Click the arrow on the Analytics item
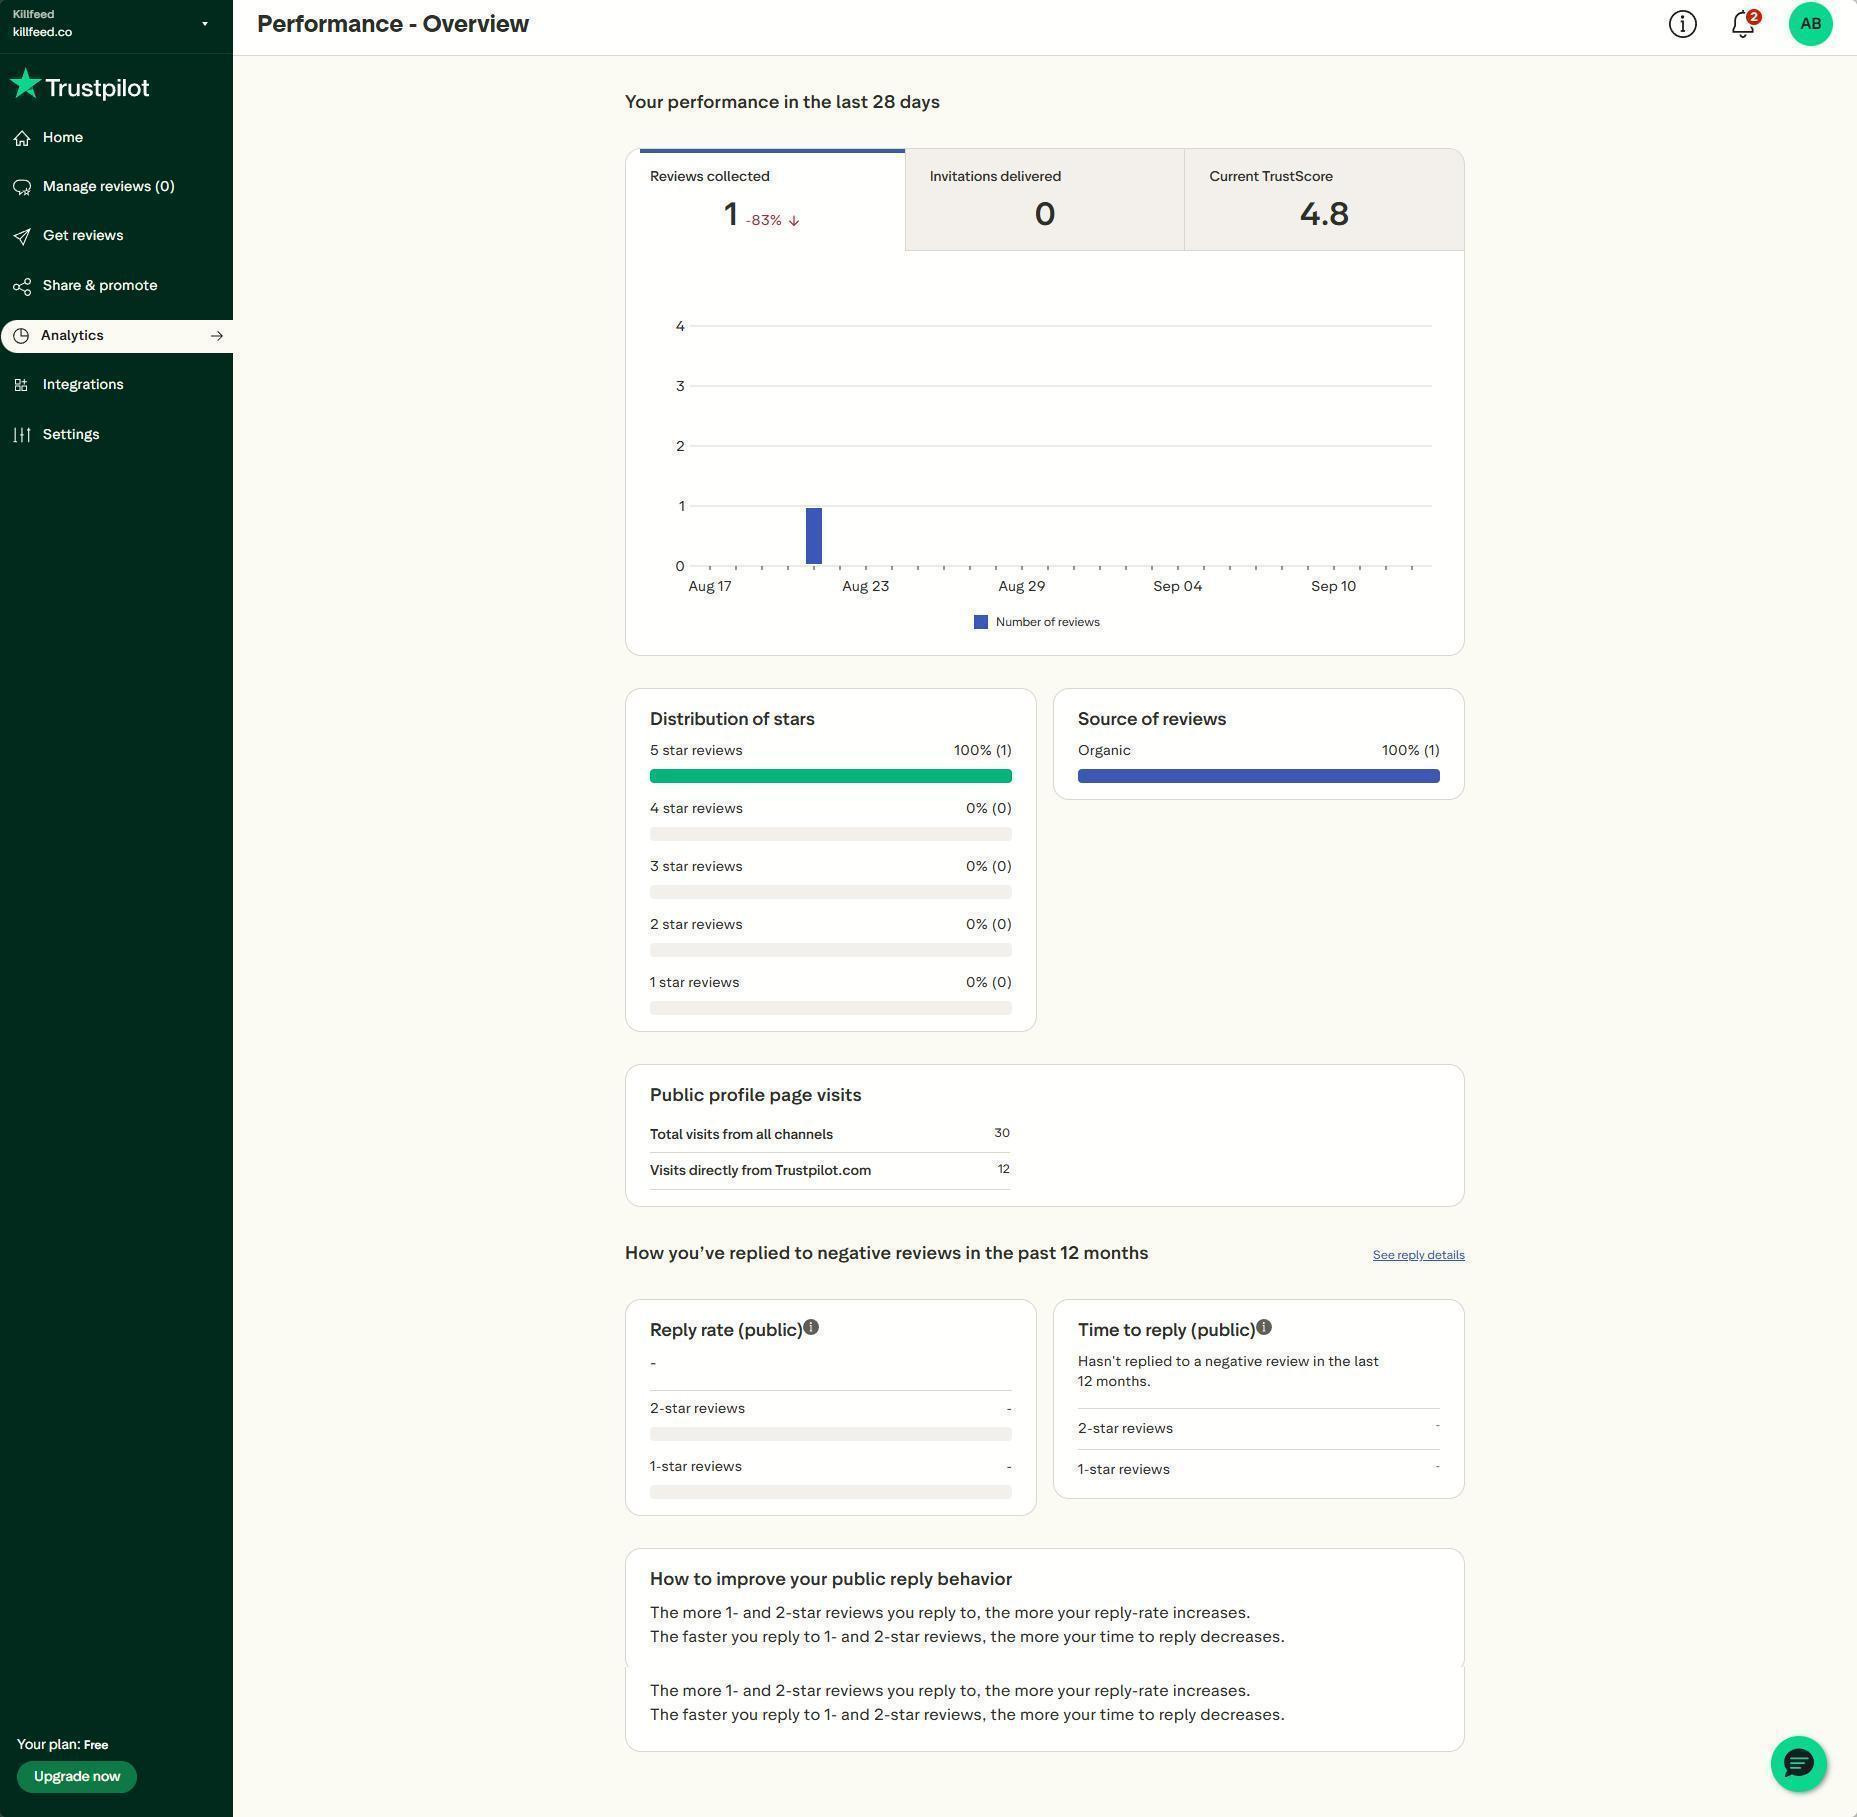The width and height of the screenshot is (1857, 1817). [x=216, y=336]
